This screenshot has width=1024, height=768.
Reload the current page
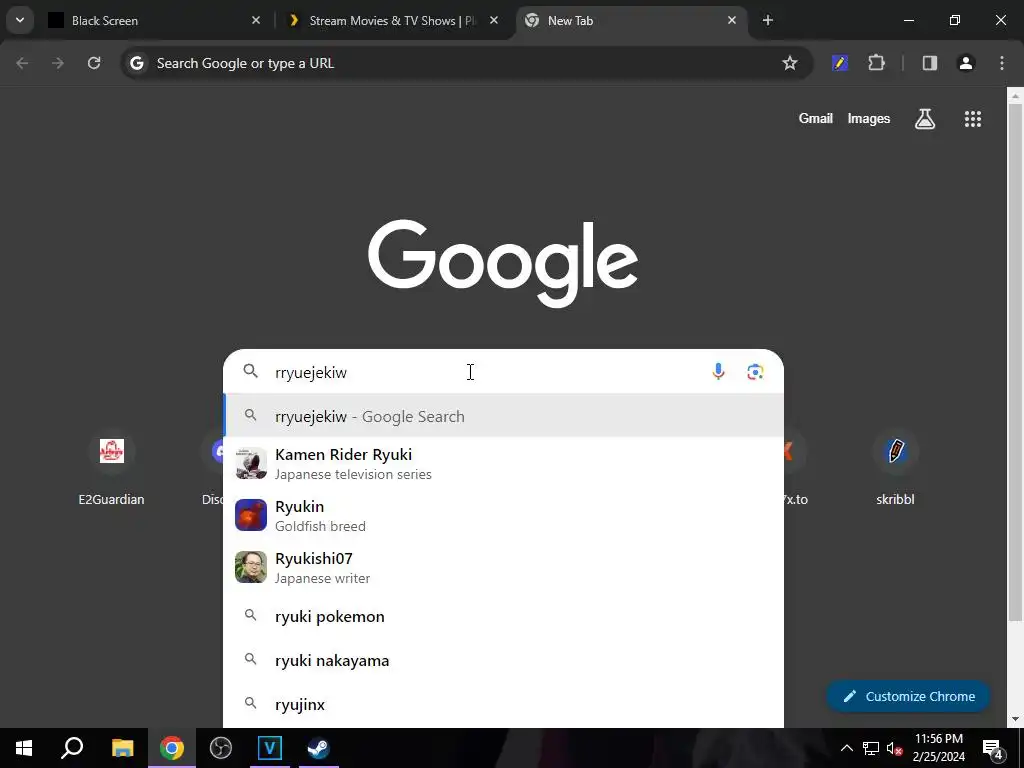tap(94, 63)
